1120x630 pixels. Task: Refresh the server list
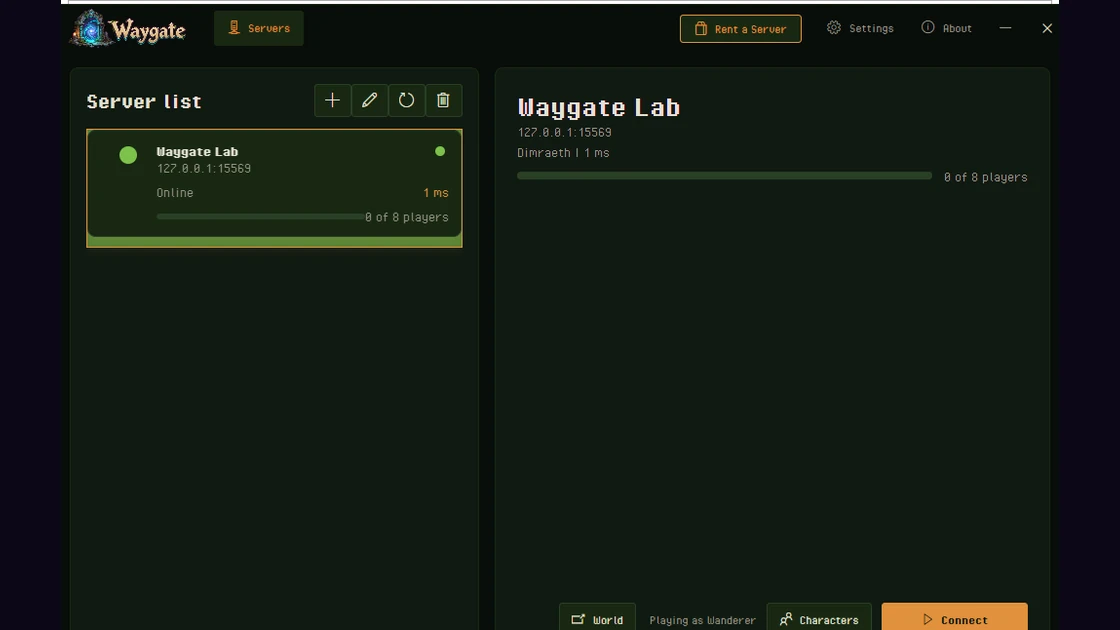click(406, 101)
